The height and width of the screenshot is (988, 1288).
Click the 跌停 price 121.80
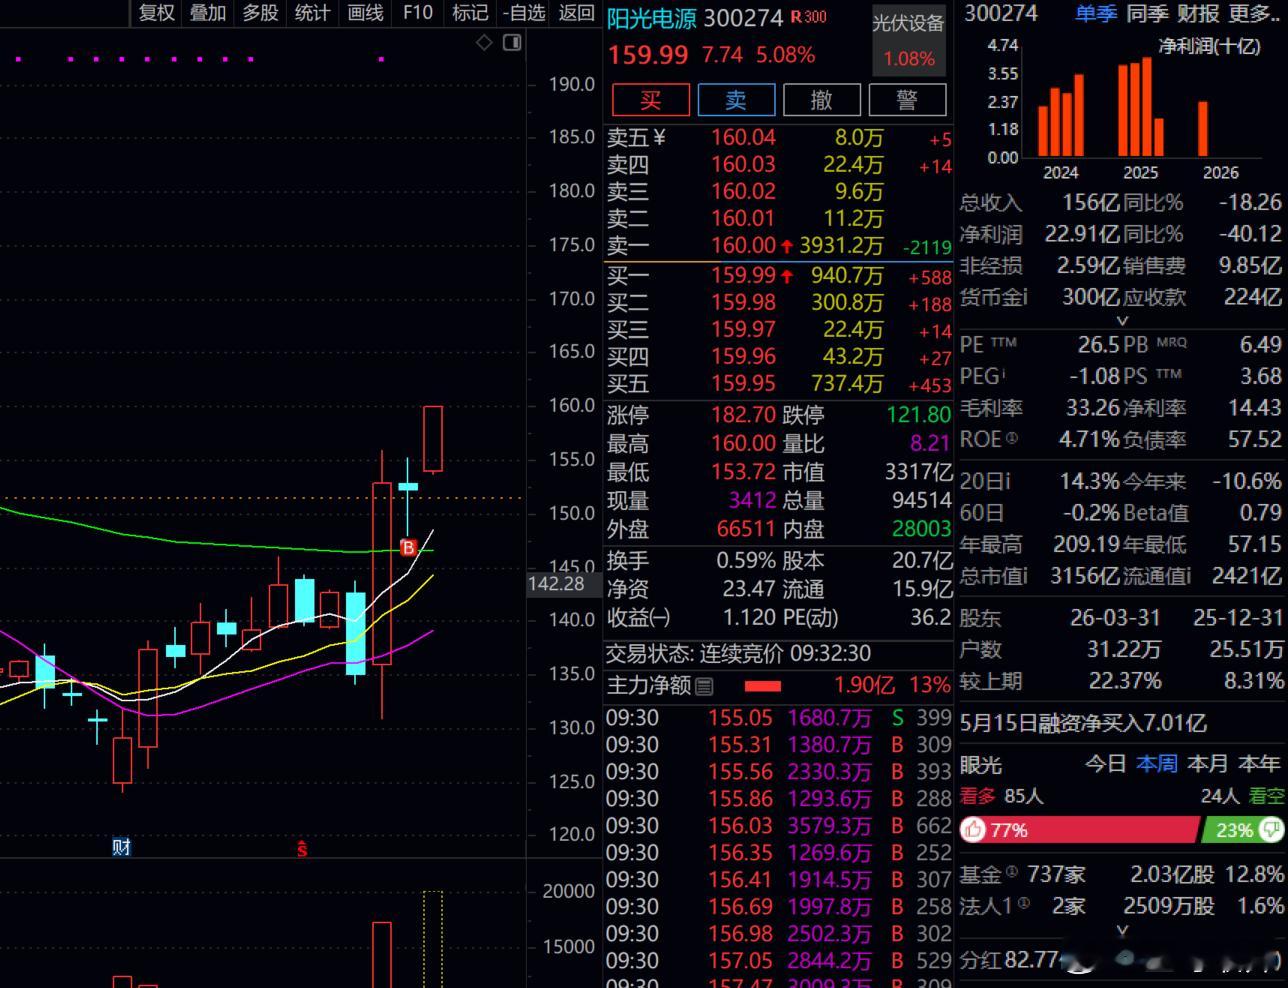(919, 414)
